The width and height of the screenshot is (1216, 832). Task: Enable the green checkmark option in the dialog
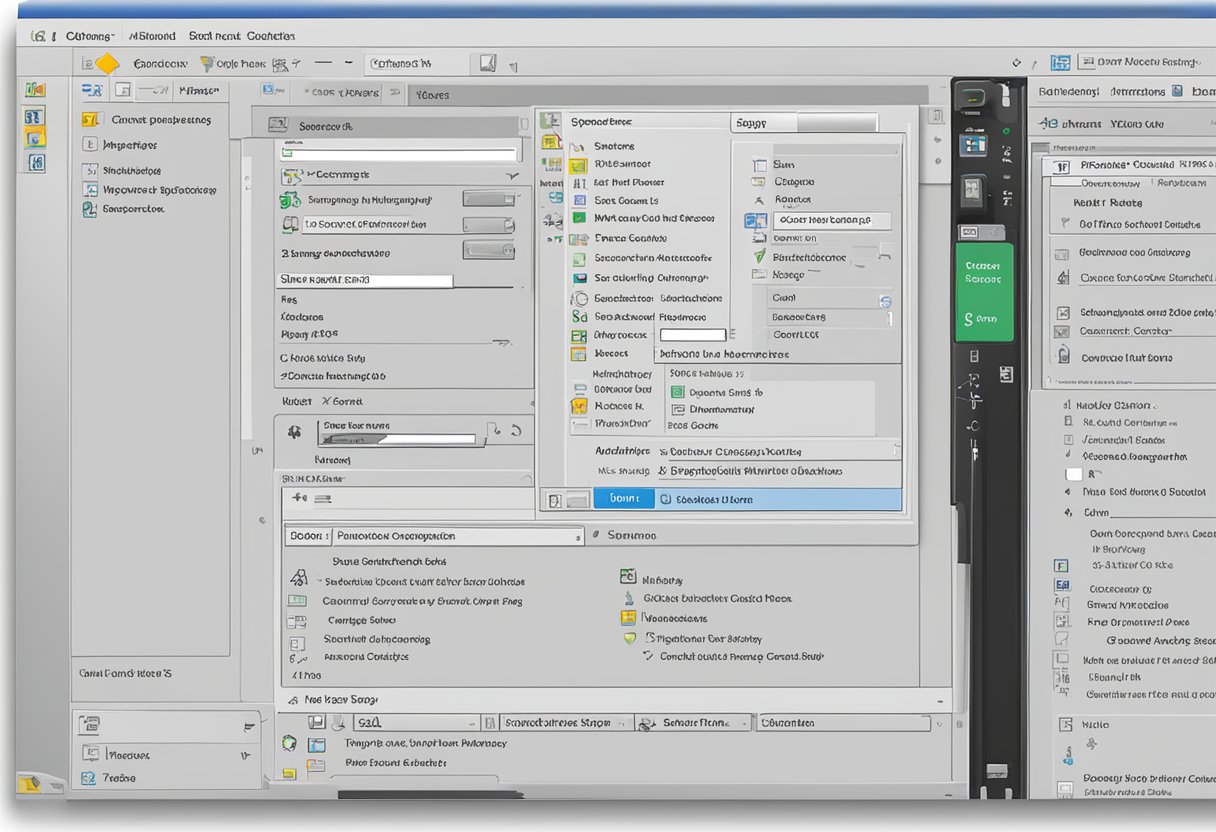tap(760, 257)
